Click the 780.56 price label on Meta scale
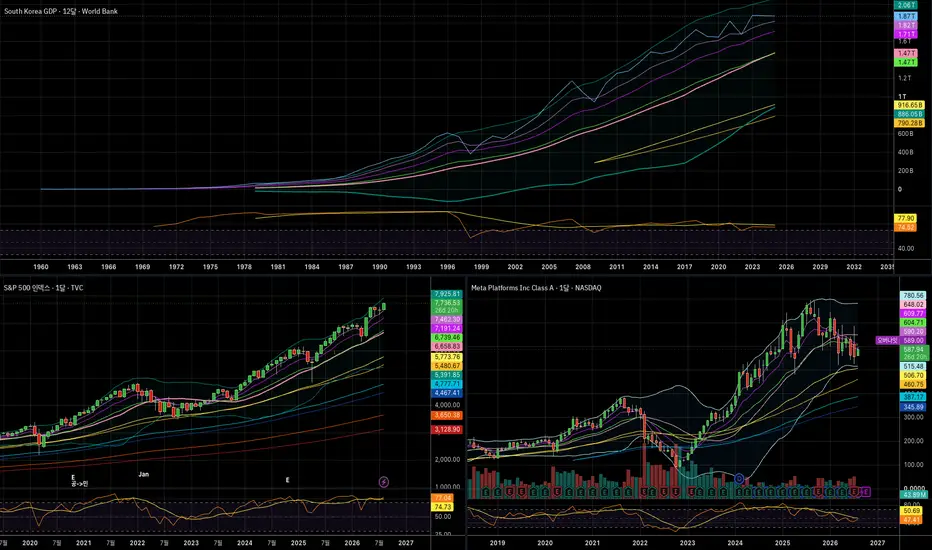Screen dimensions: 932x550 [x=913, y=296]
